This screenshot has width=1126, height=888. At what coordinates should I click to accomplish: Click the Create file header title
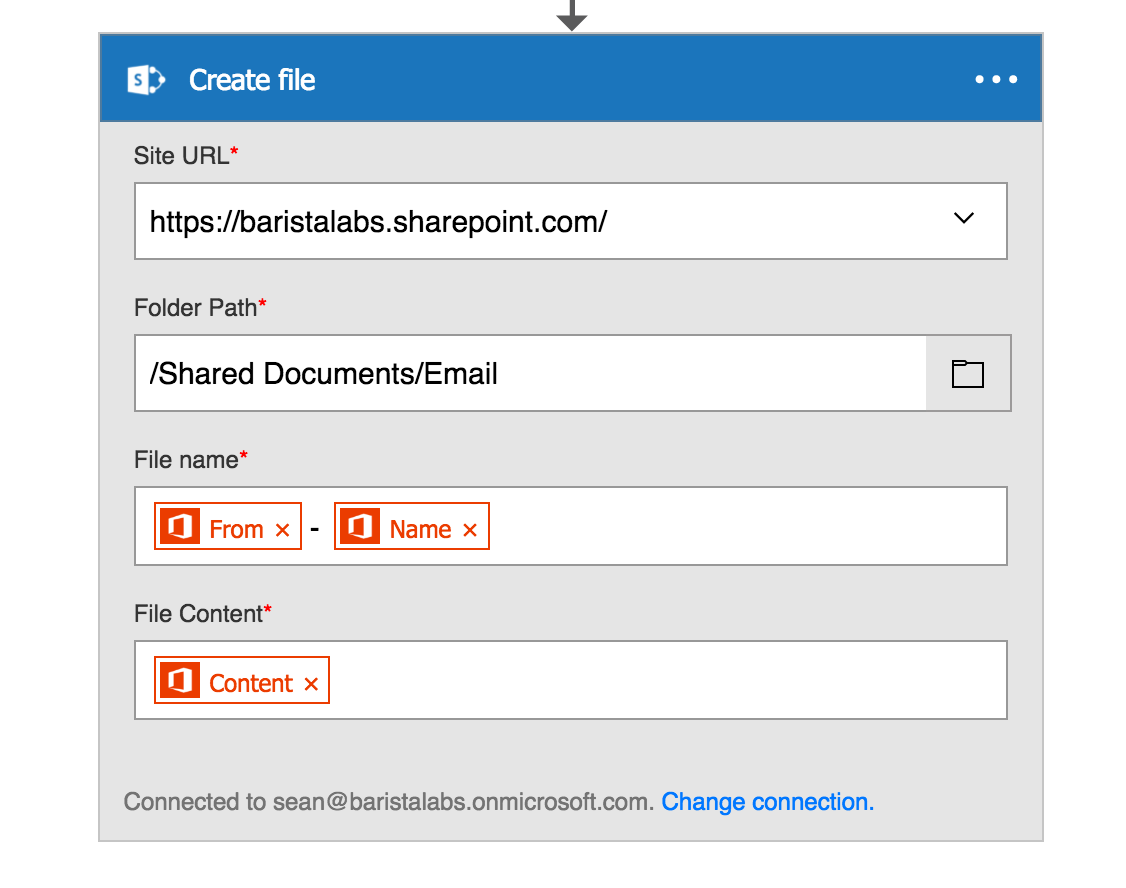click(x=252, y=80)
